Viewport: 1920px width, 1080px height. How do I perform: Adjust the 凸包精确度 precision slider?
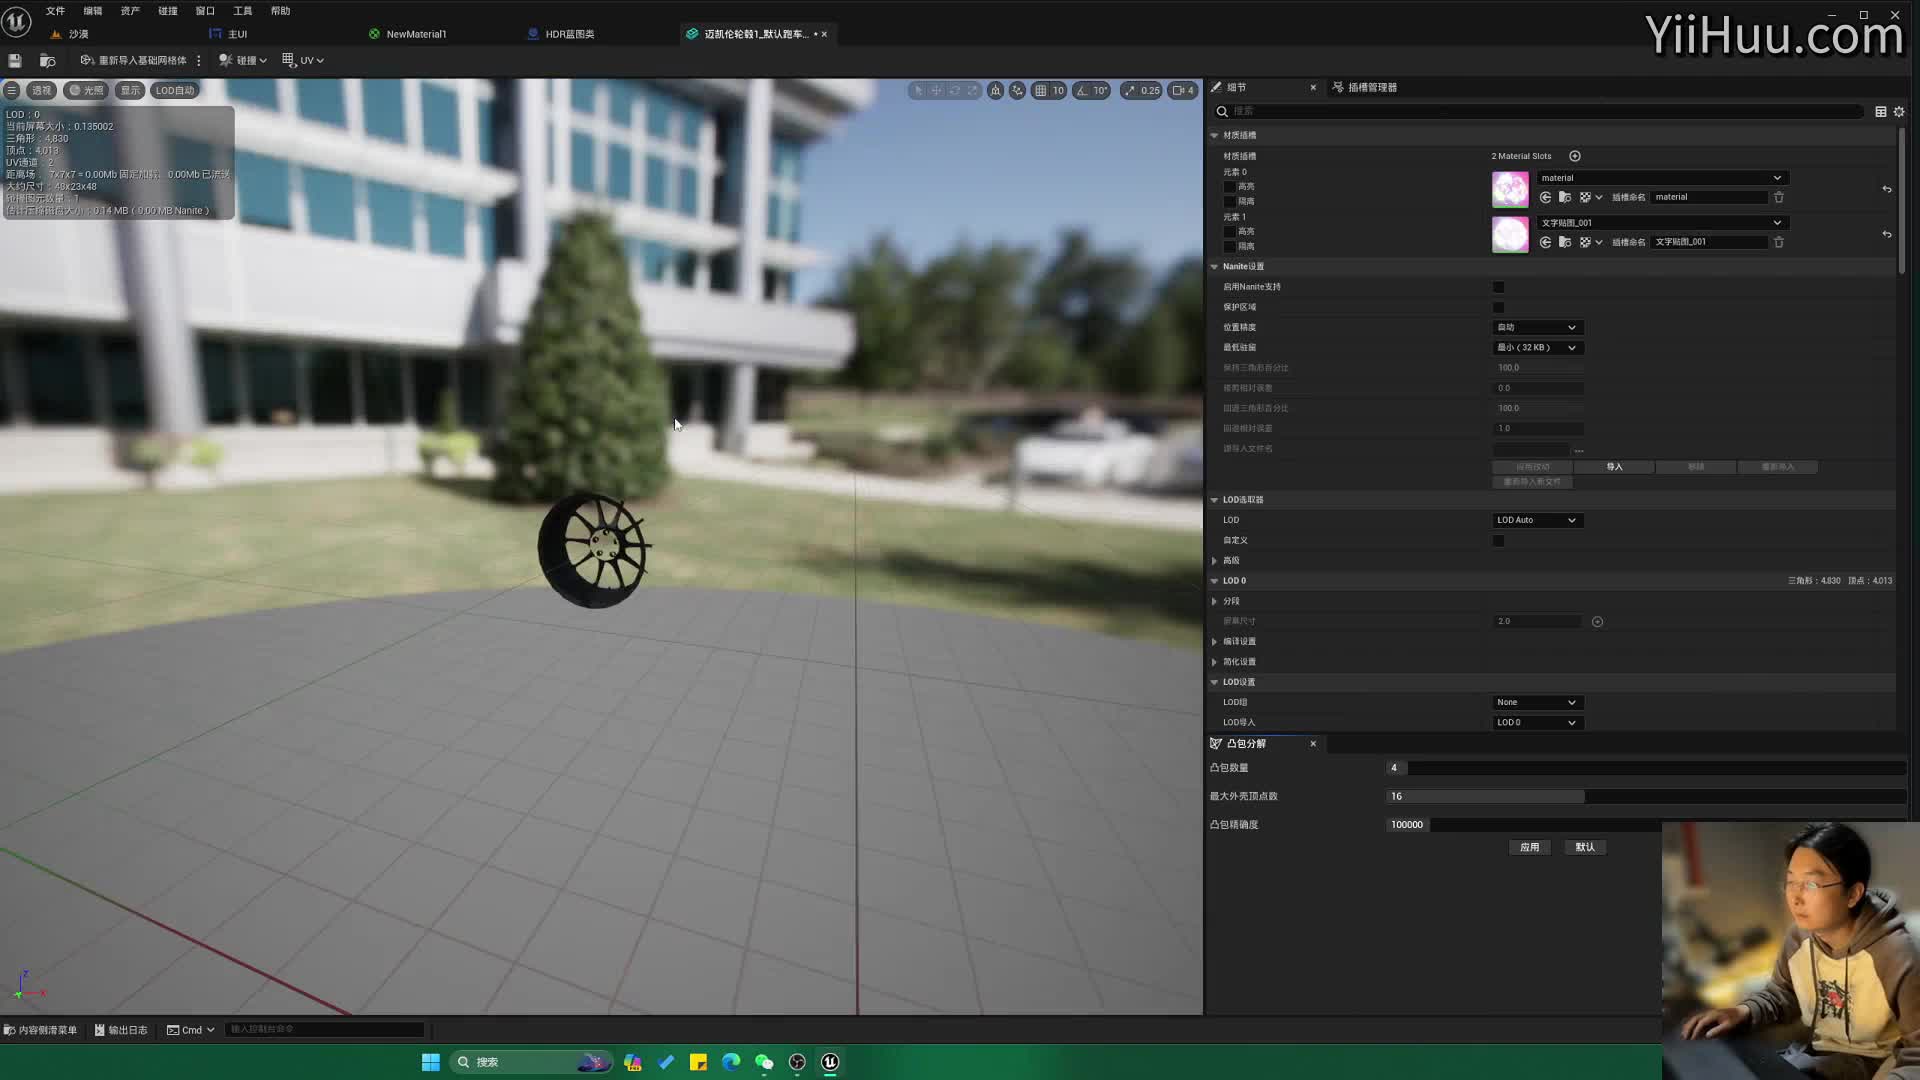pos(1524,825)
